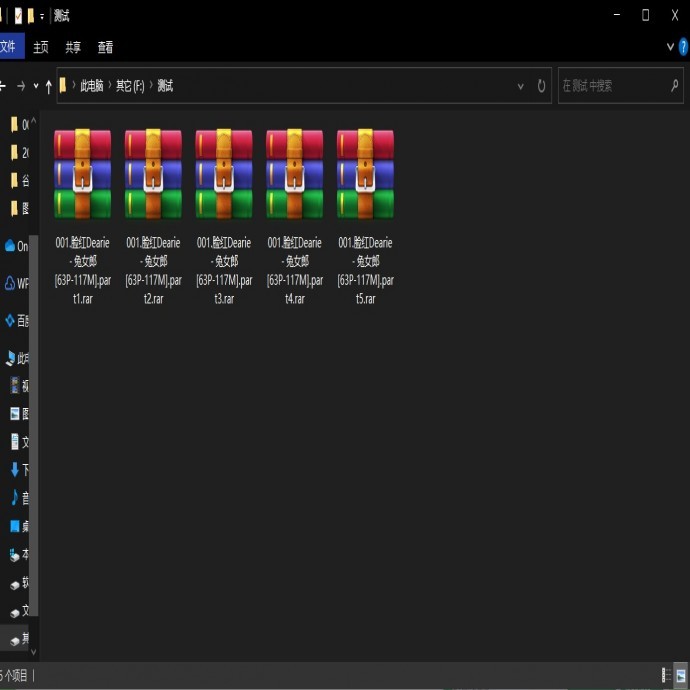
Task: Click the 测试 breadcrumb in address bar
Action: pyautogui.click(x=165, y=85)
